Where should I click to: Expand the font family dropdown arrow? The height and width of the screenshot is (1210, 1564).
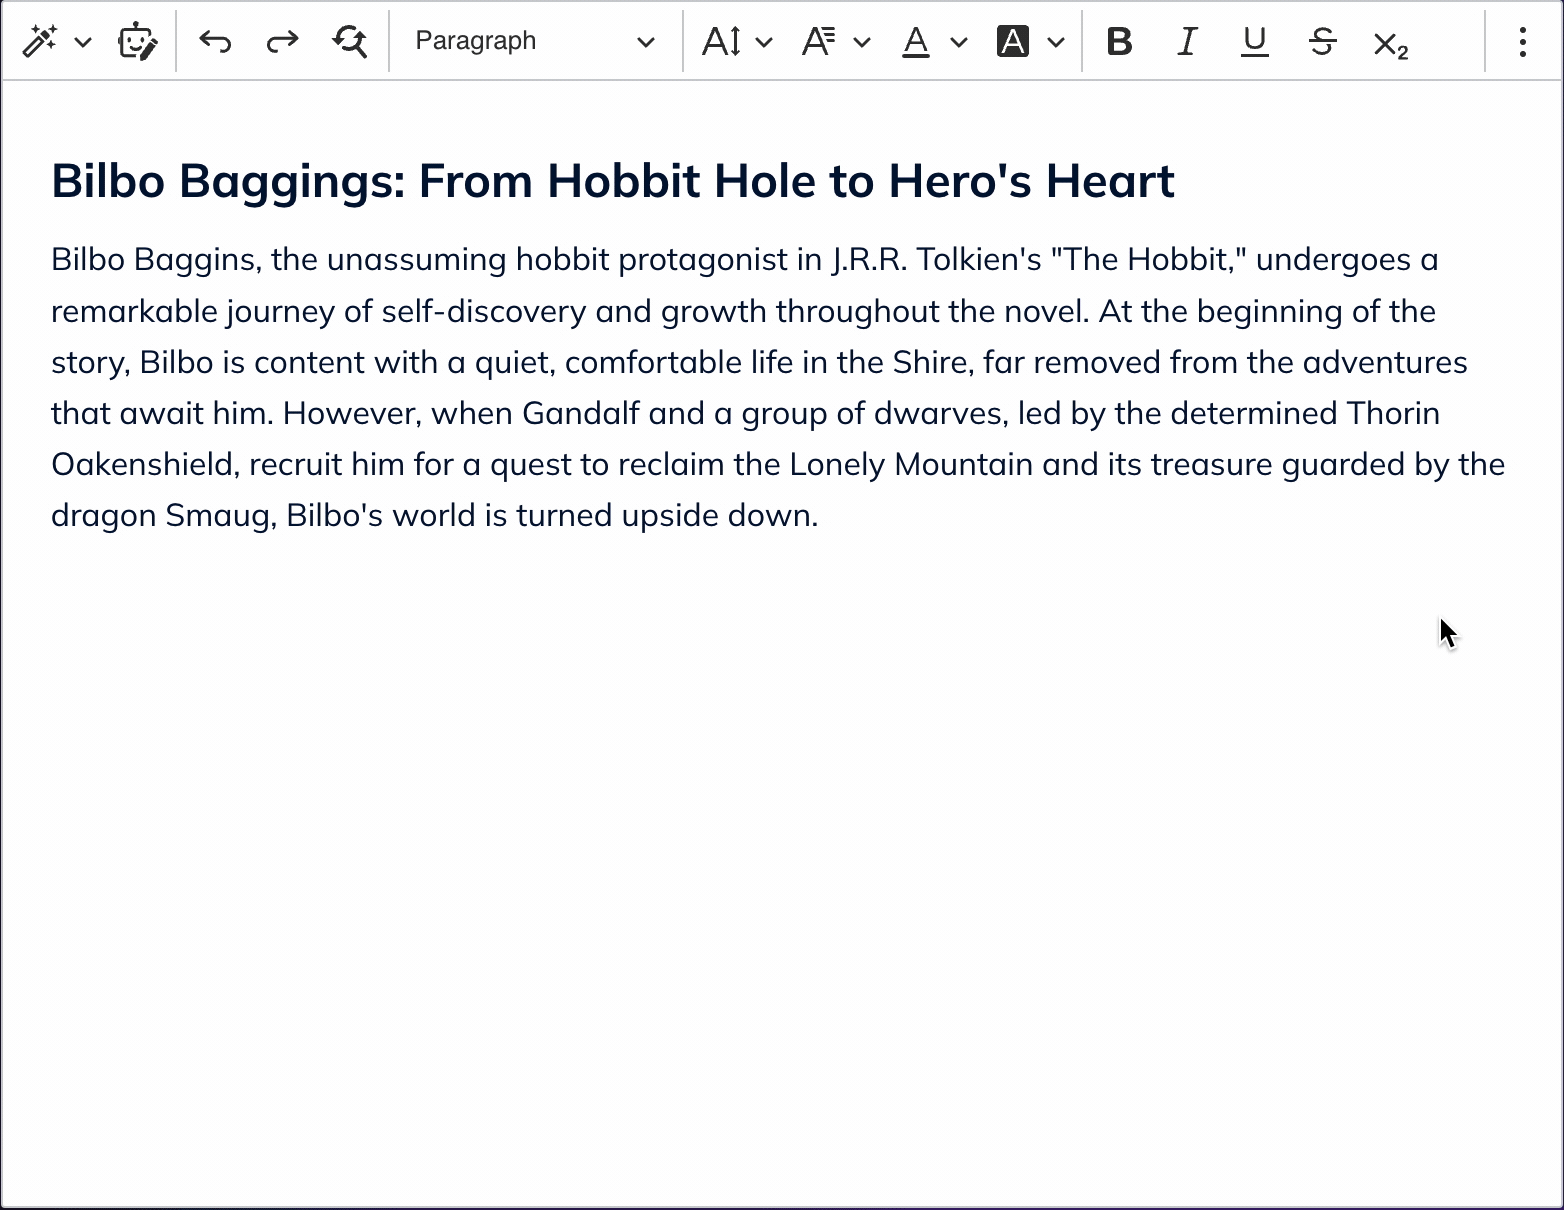tap(862, 42)
